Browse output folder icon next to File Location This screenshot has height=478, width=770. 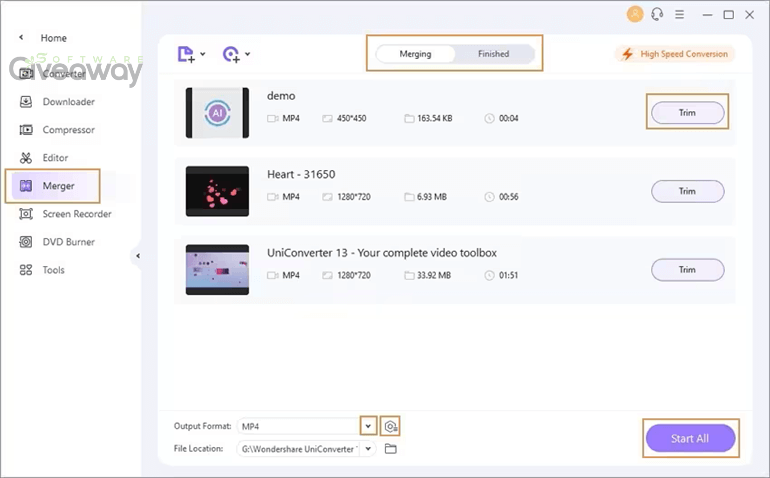click(390, 449)
